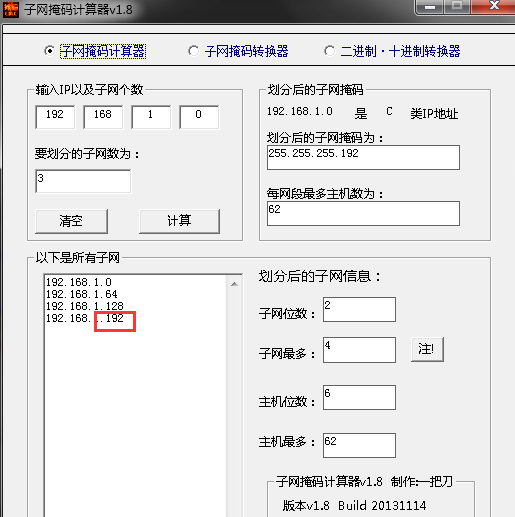Select subnet 192.168.1.0 in the list

79,282
